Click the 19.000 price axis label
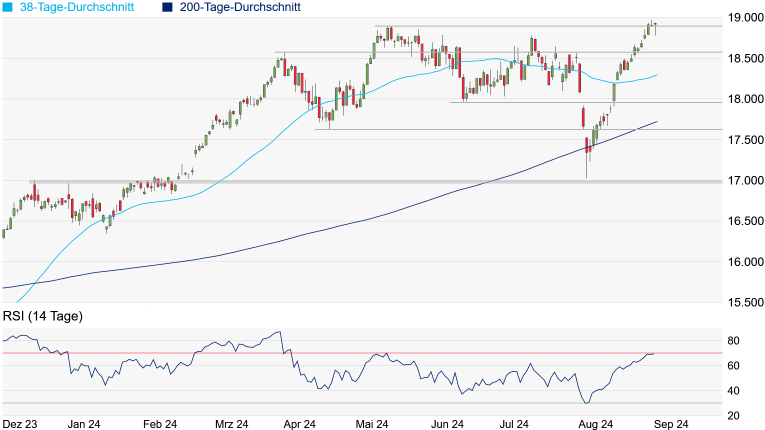765x430 pixels. click(742, 18)
